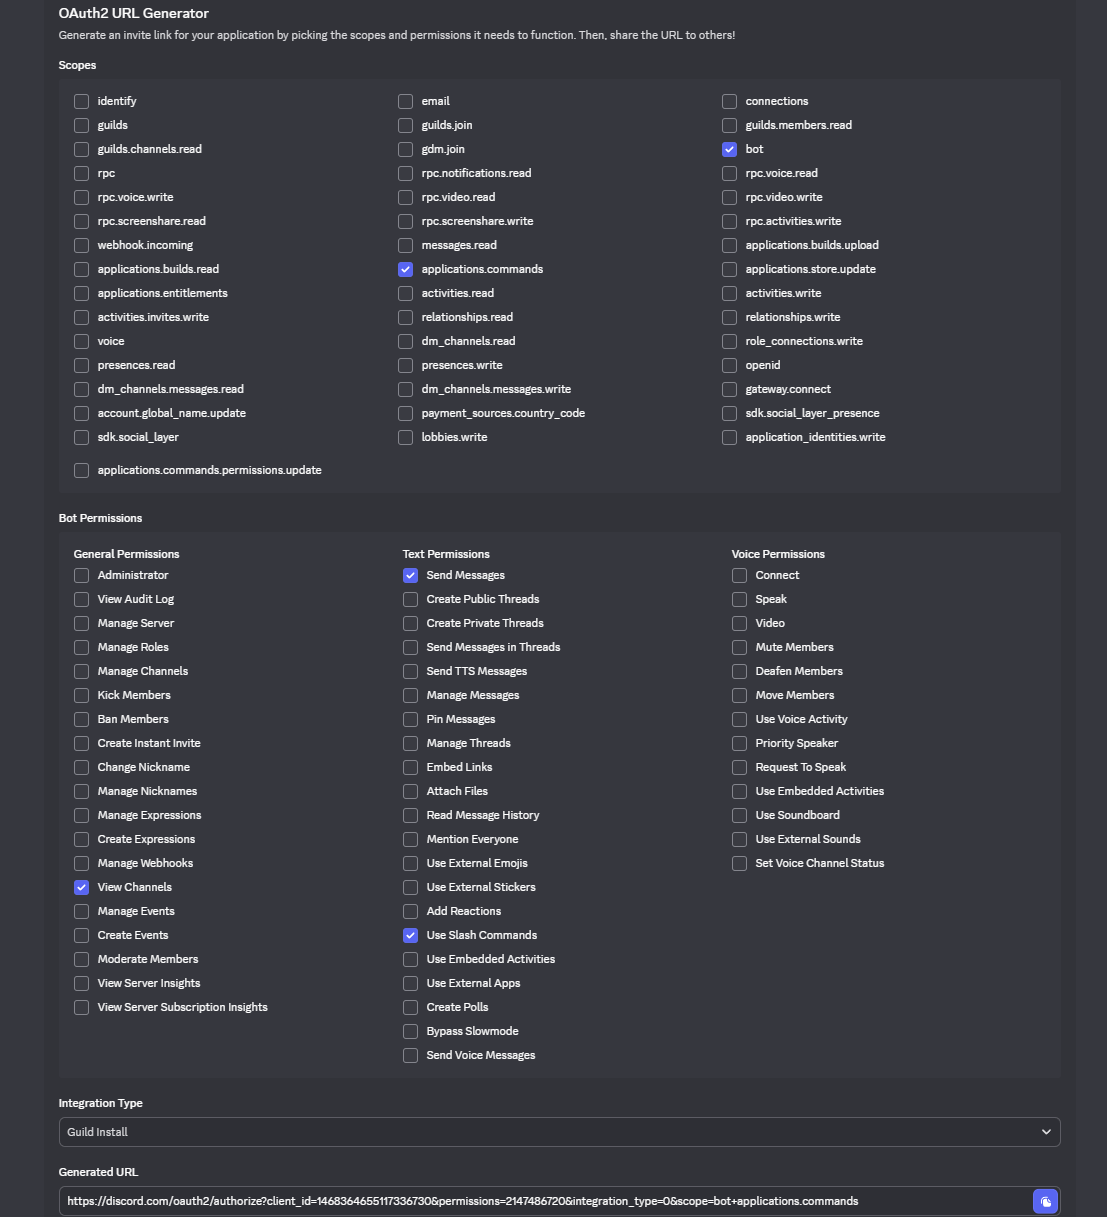
Task: Uncheck the View Channels permission
Action: click(x=82, y=887)
